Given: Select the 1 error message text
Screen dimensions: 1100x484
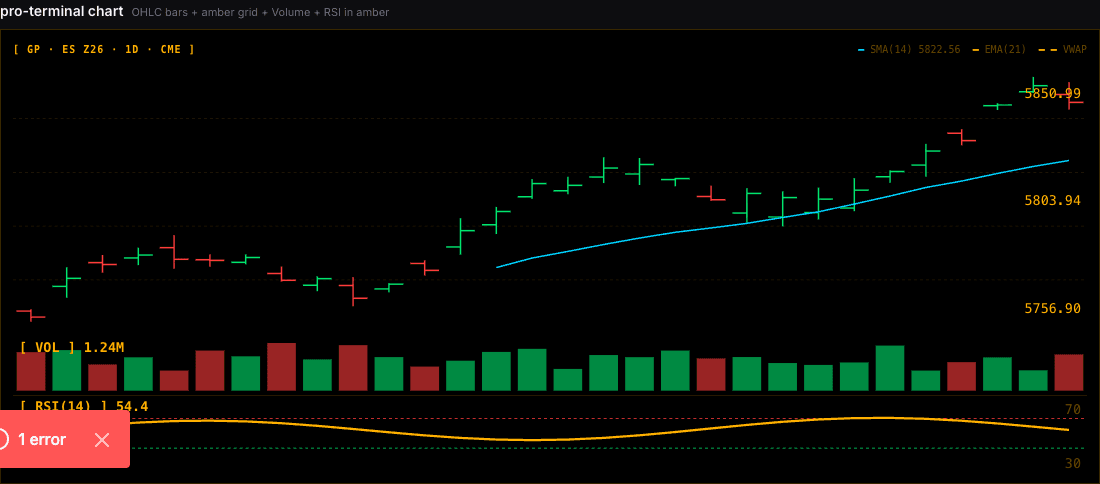Looking at the screenshot, I should pyautogui.click(x=42, y=440).
